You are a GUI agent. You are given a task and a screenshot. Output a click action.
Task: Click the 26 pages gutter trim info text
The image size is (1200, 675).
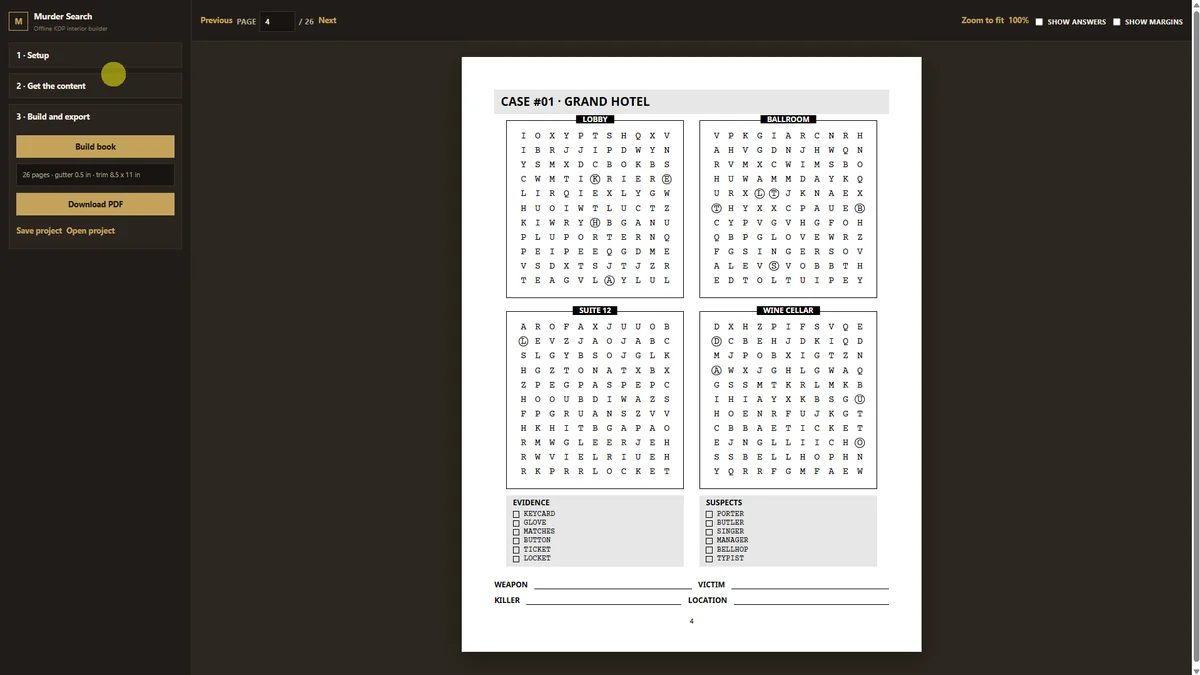click(x=81, y=175)
